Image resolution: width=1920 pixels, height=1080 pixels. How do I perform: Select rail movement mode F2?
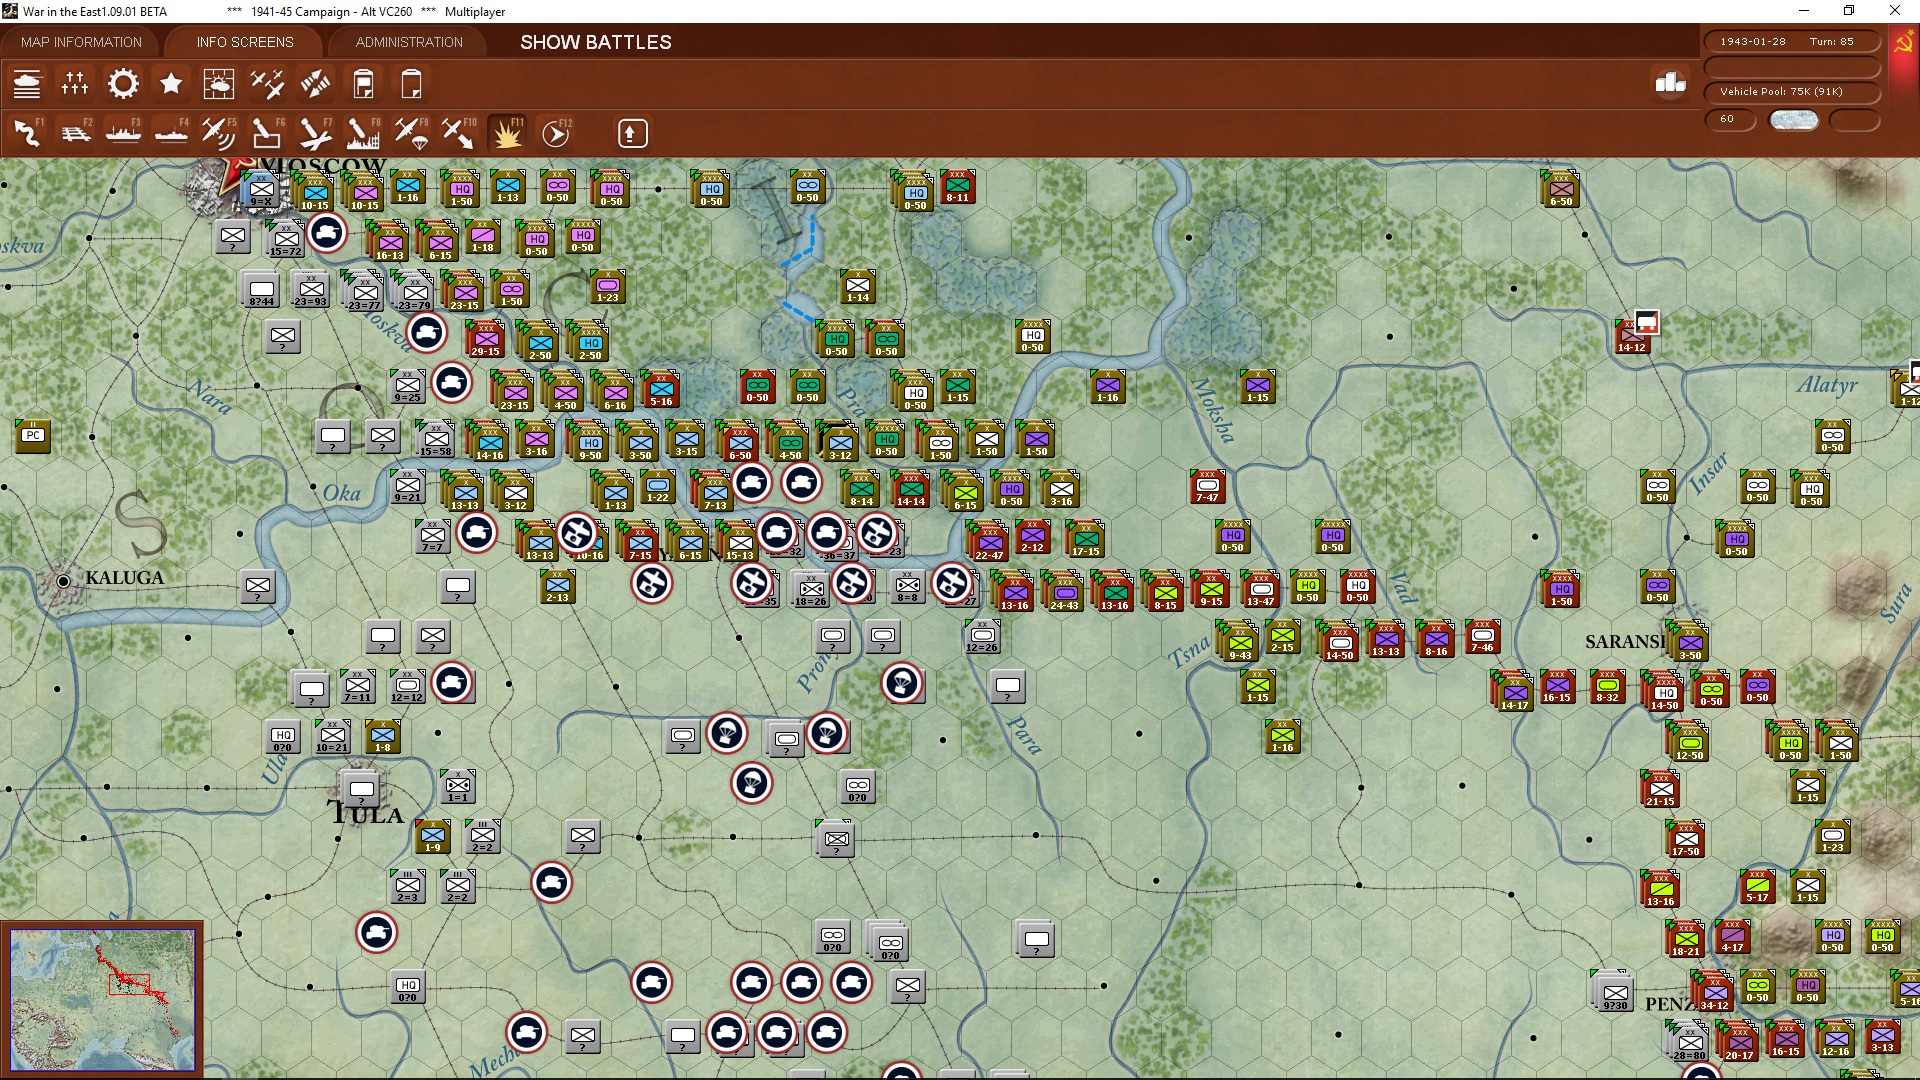[x=76, y=133]
